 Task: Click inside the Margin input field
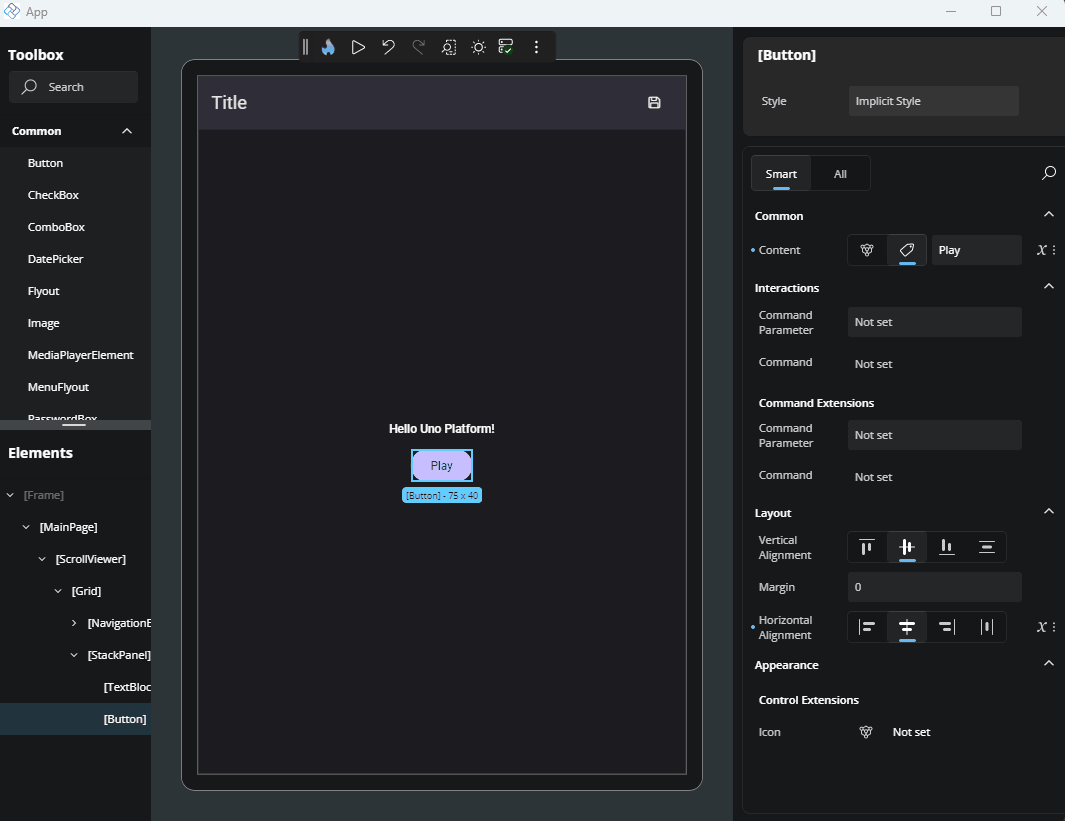pyautogui.click(x=934, y=587)
